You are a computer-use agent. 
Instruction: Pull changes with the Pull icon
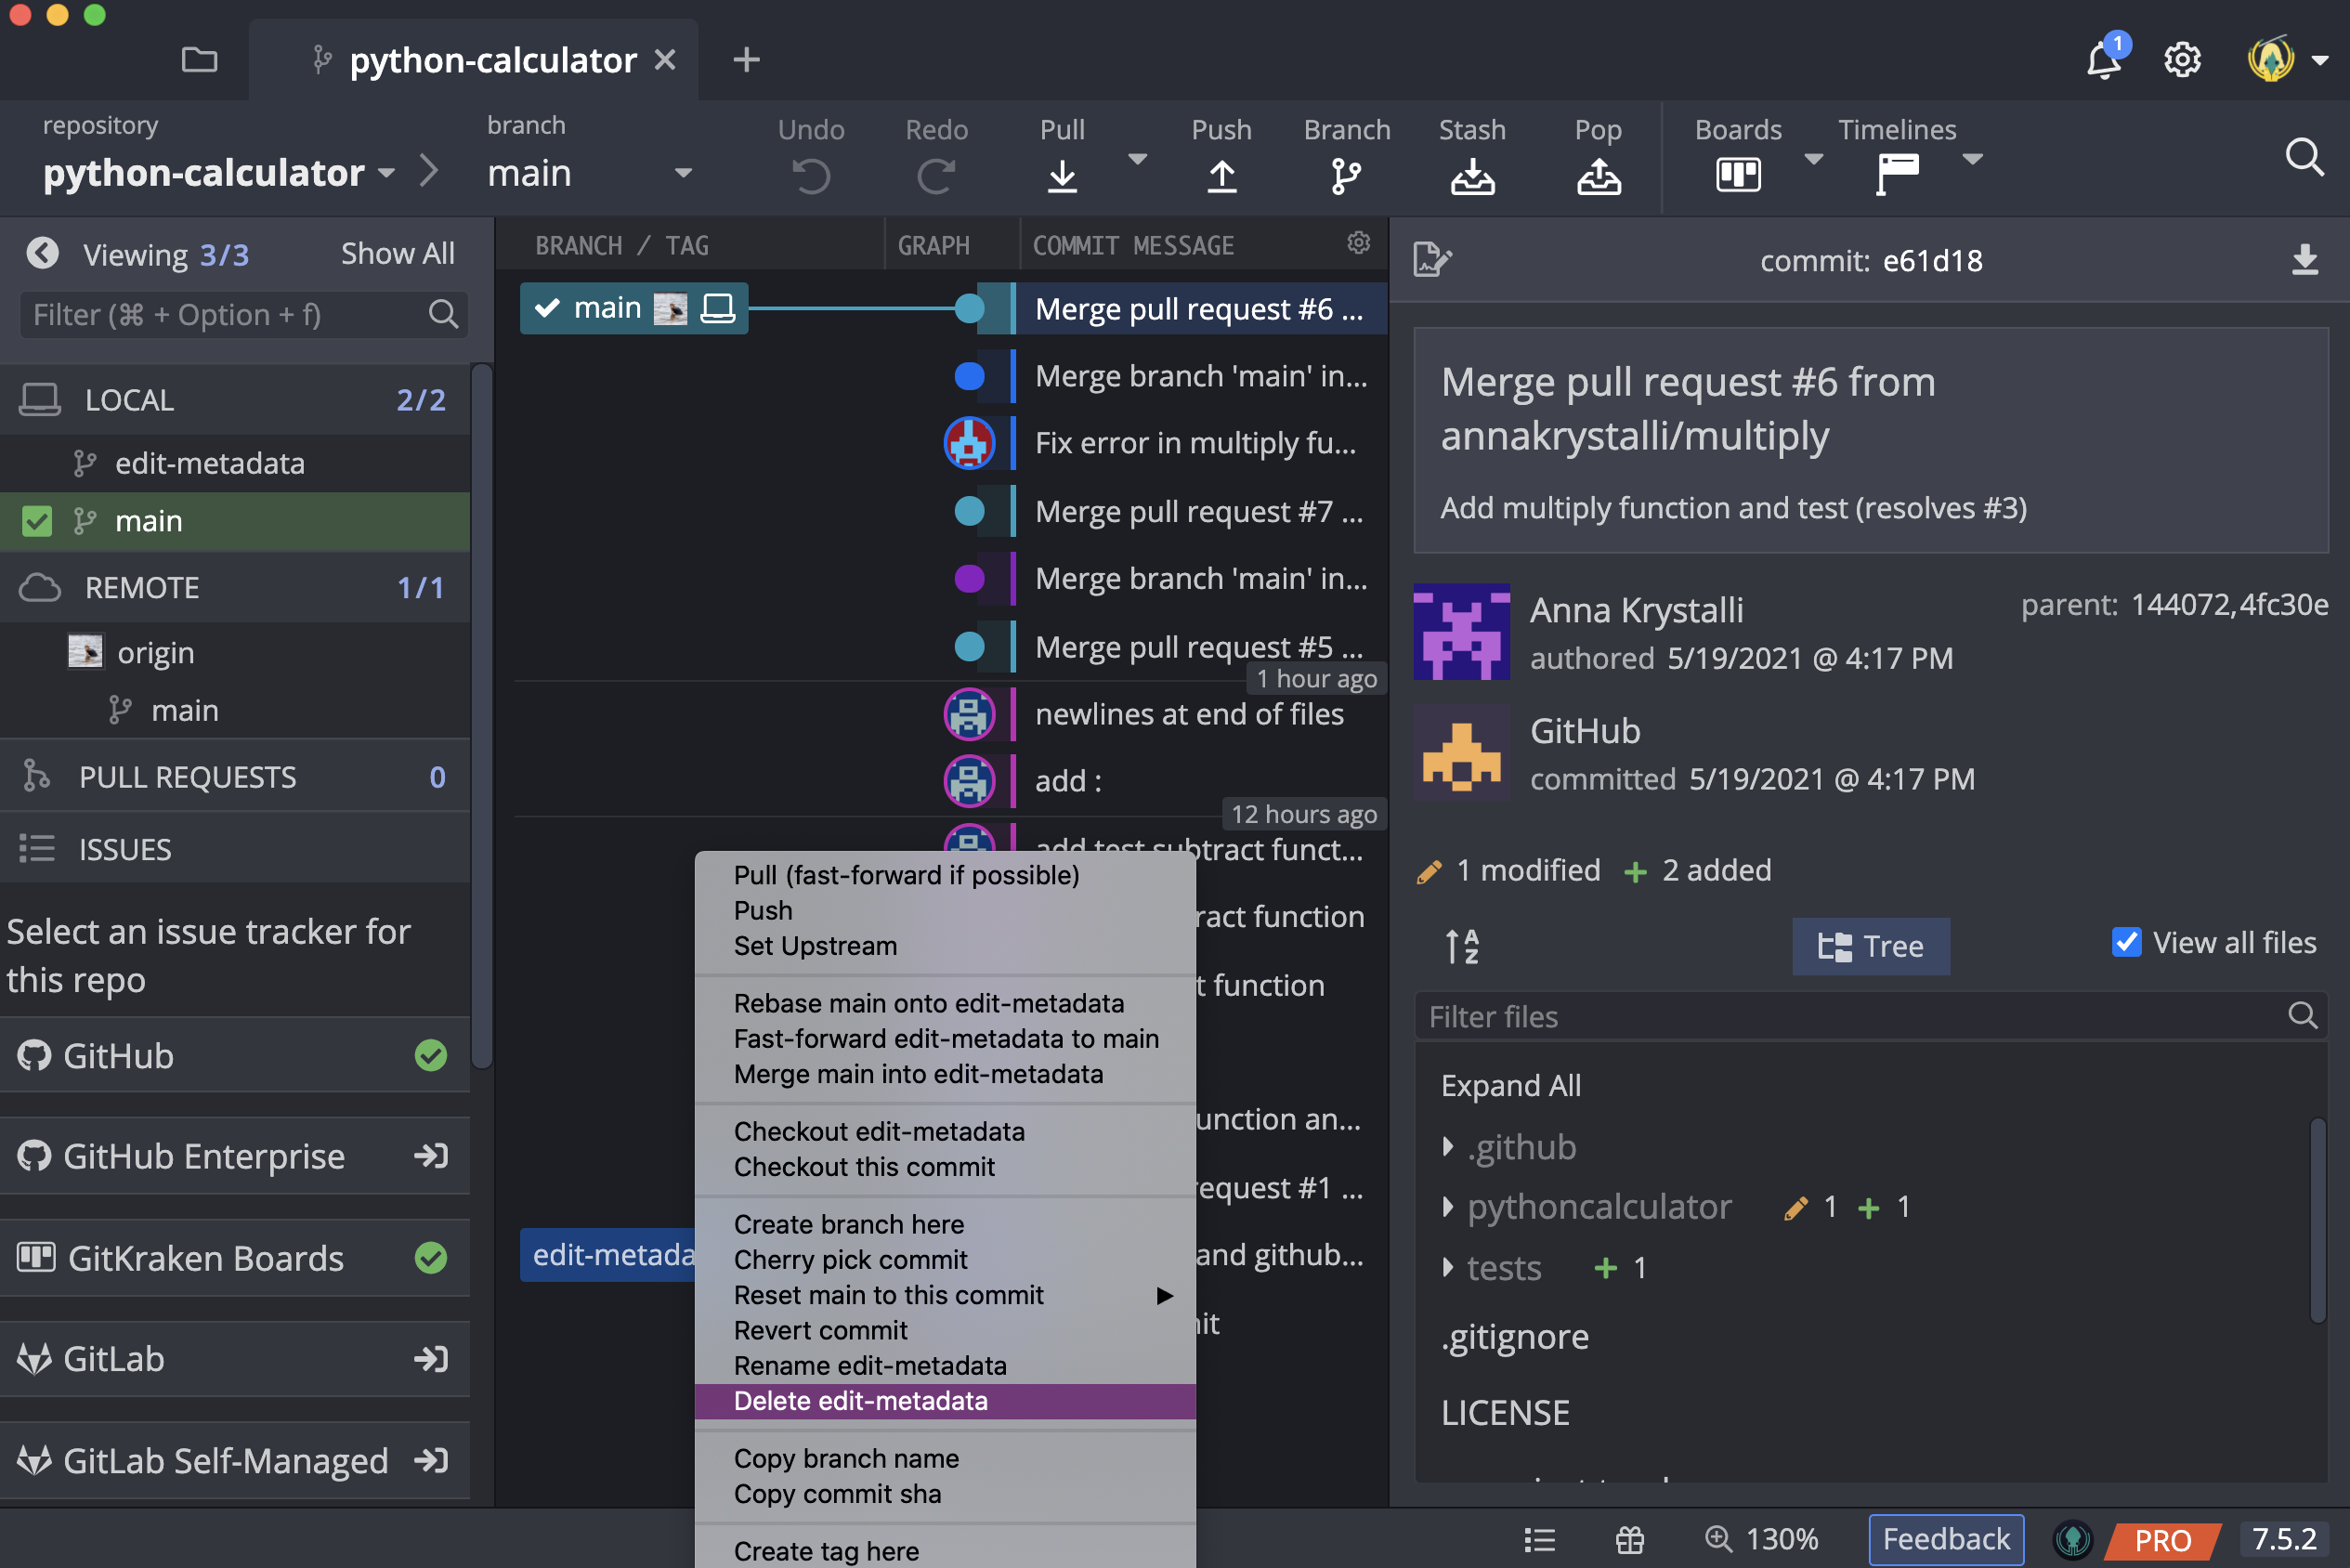[1062, 176]
